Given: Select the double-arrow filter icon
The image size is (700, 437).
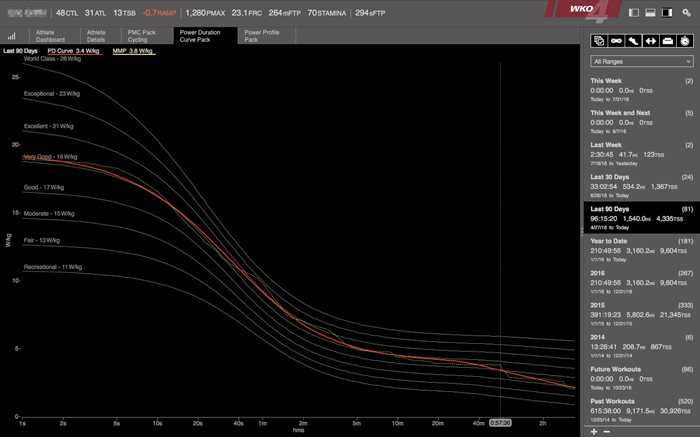Looking at the screenshot, I should (x=650, y=41).
